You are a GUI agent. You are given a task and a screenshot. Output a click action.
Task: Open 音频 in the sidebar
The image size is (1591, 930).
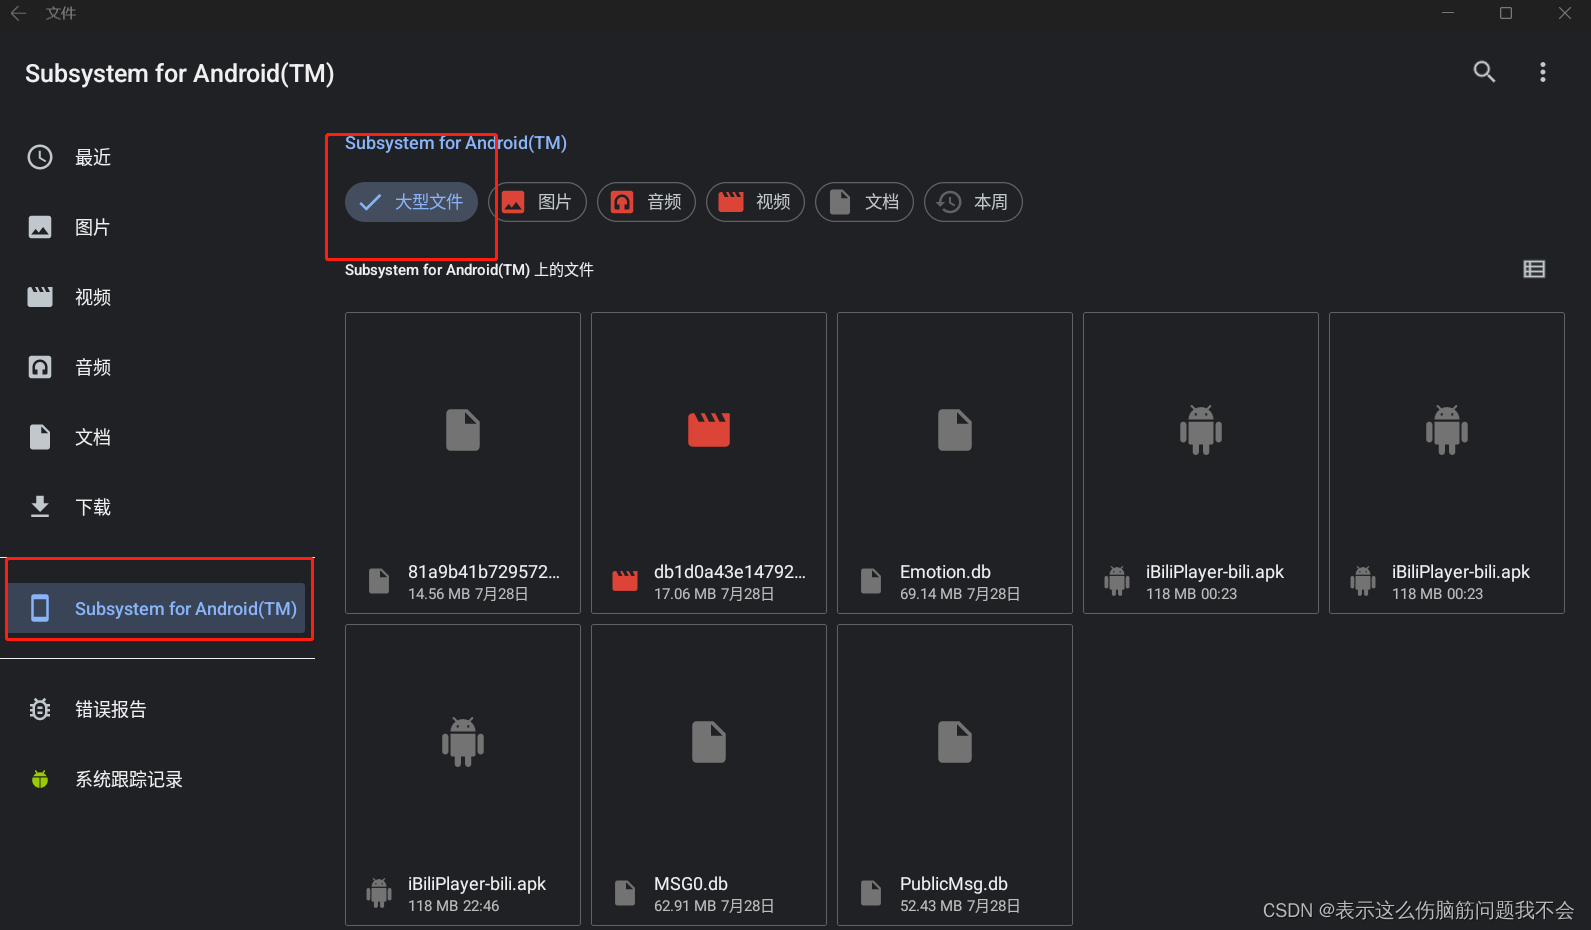tap(160, 367)
